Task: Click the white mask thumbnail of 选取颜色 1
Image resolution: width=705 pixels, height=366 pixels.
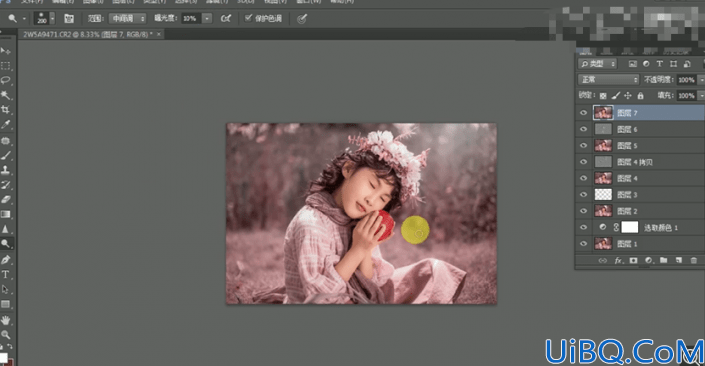Action: tap(629, 227)
